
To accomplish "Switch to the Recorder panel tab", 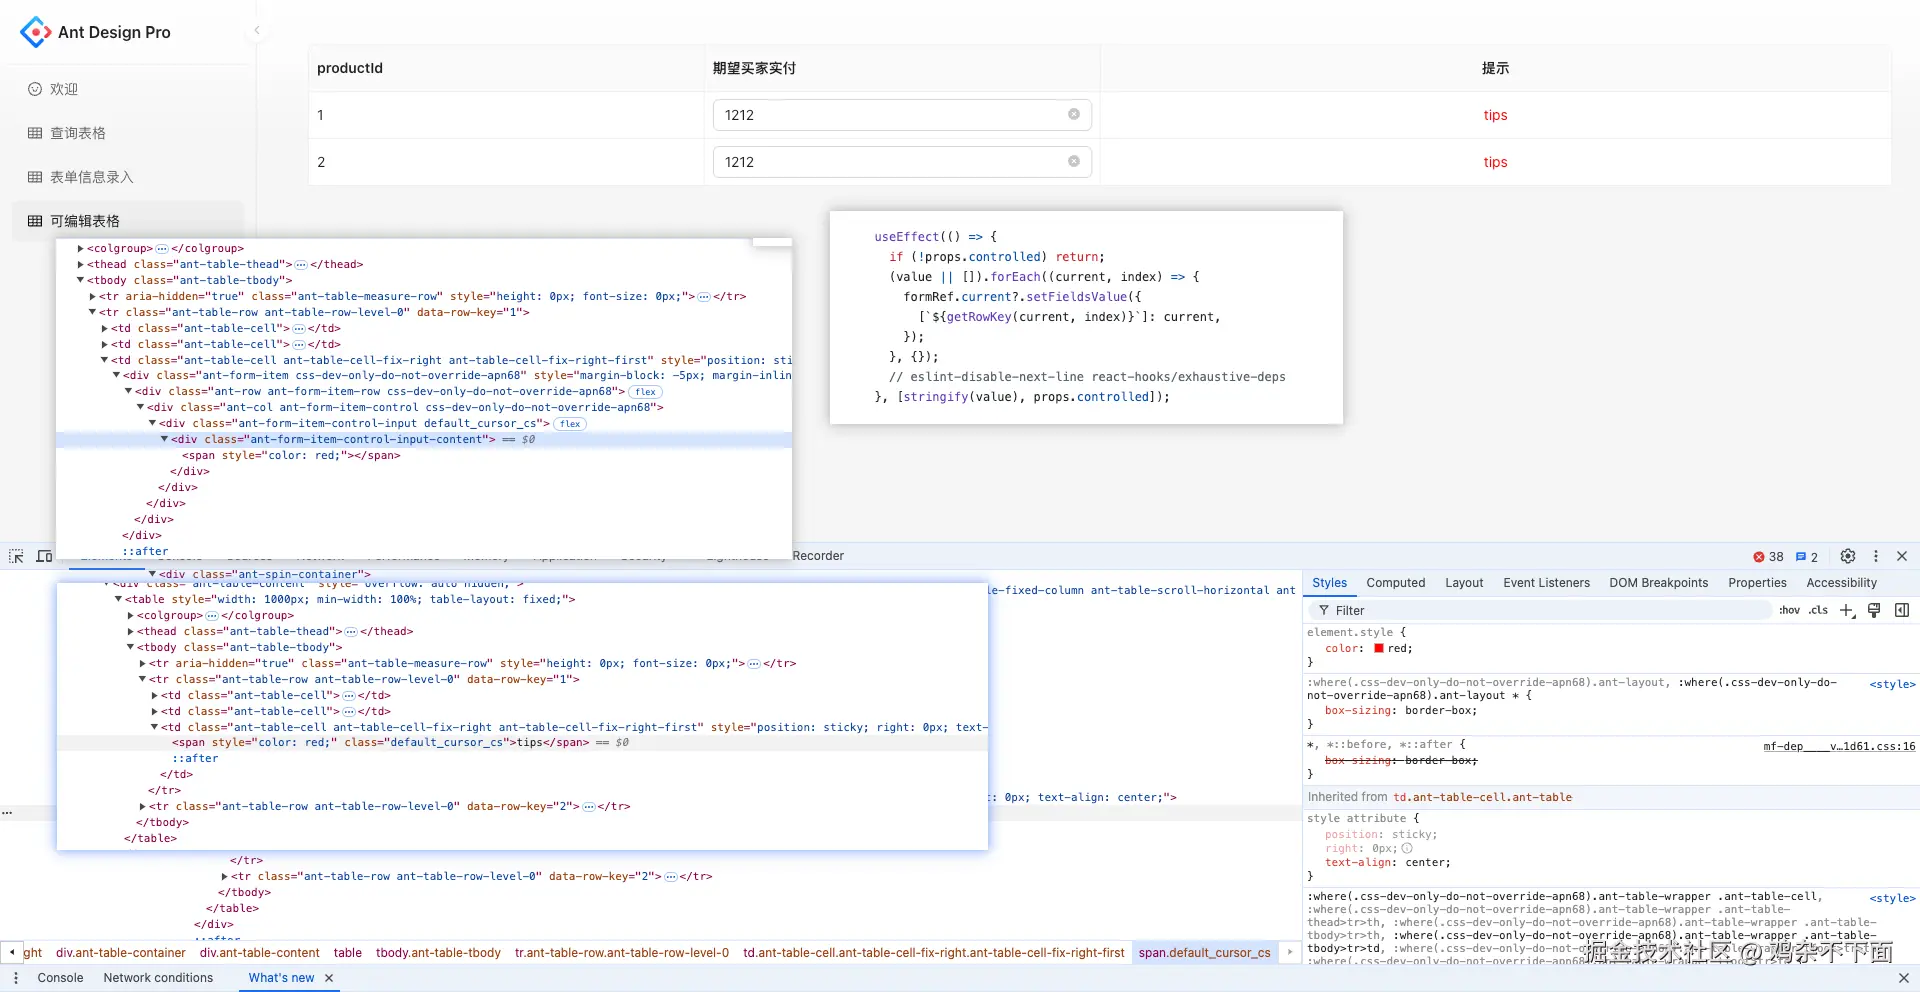I will pos(818,556).
